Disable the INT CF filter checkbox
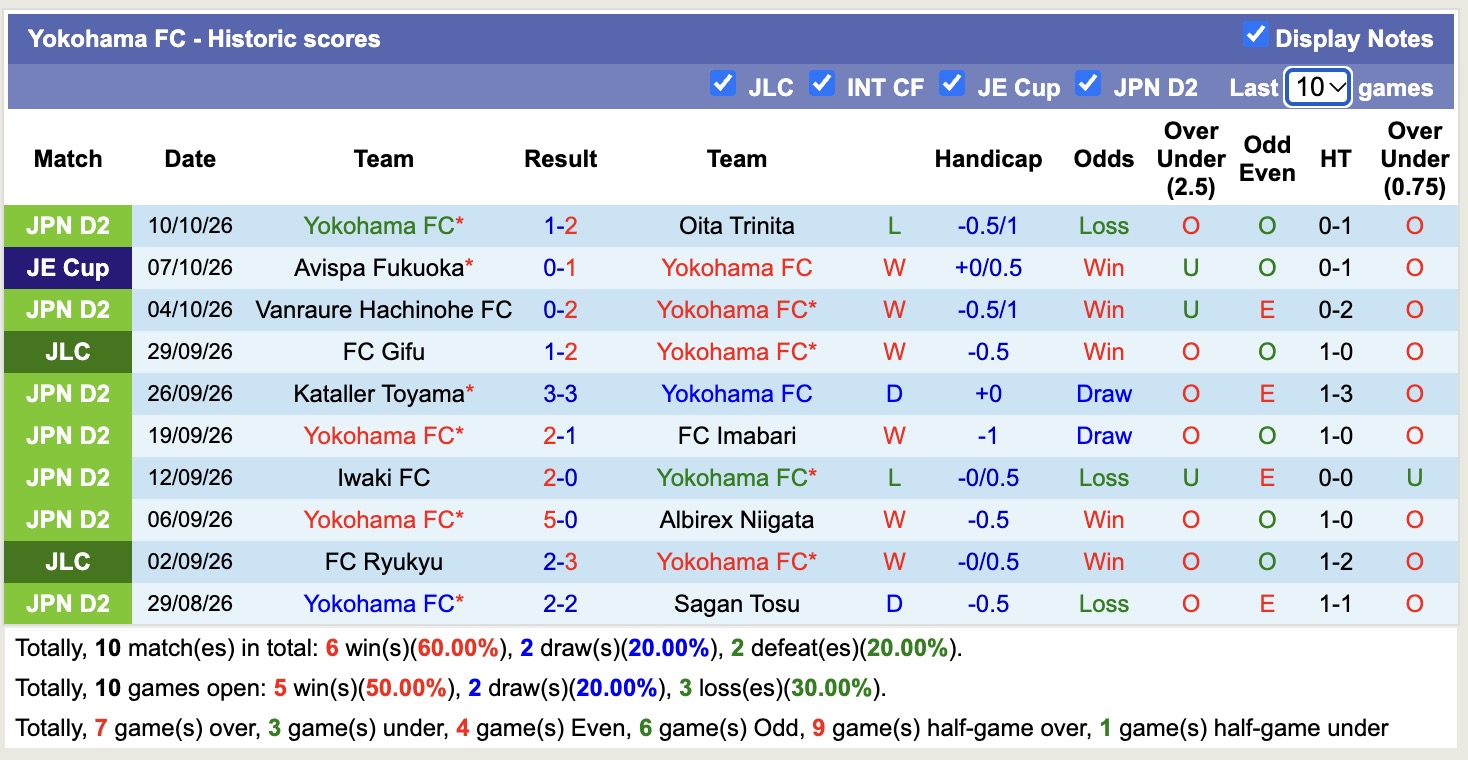This screenshot has height=760, width=1468. [822, 84]
